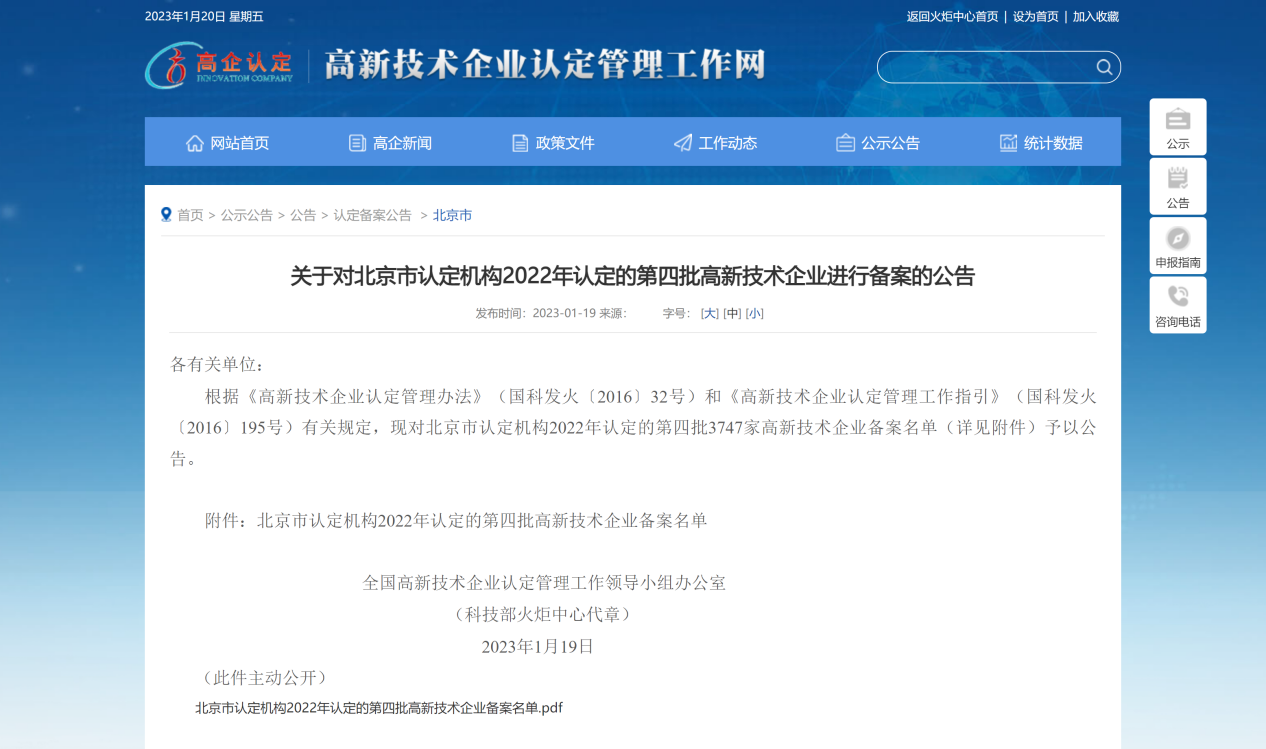Open the 高企新闻 navigation tab

coord(390,143)
